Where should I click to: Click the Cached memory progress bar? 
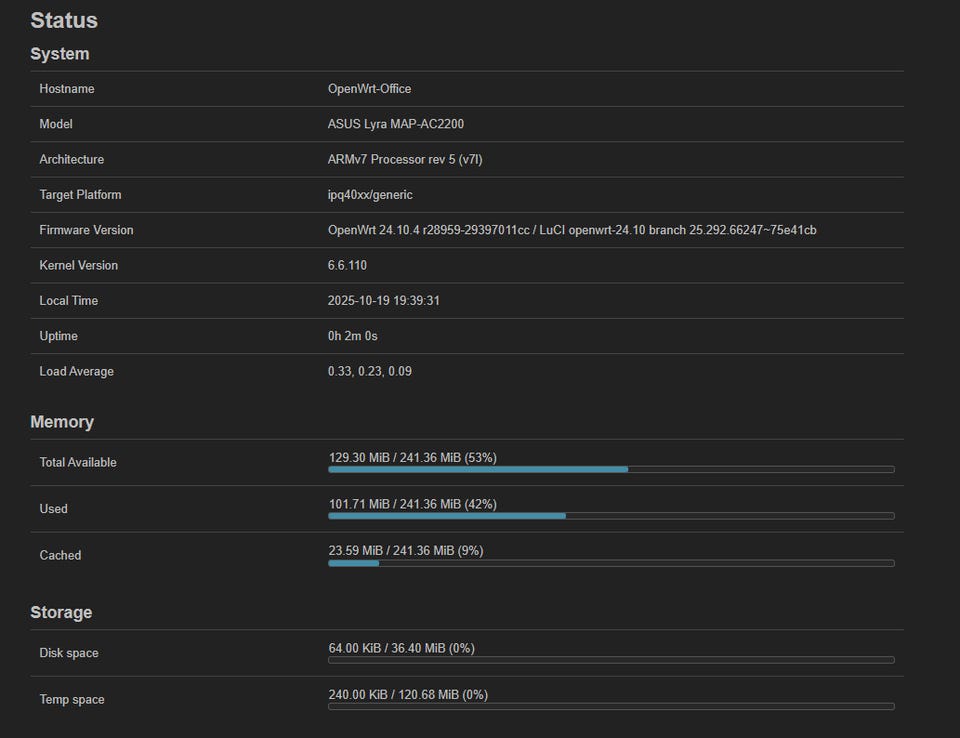click(611, 563)
